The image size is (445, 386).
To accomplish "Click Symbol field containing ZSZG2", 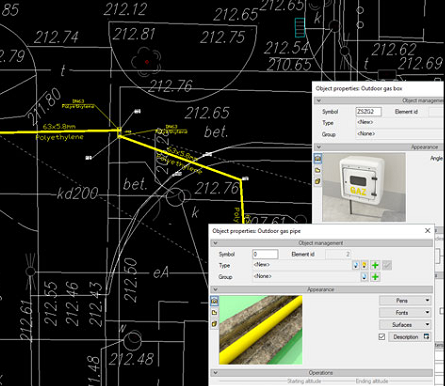I will [x=369, y=112].
